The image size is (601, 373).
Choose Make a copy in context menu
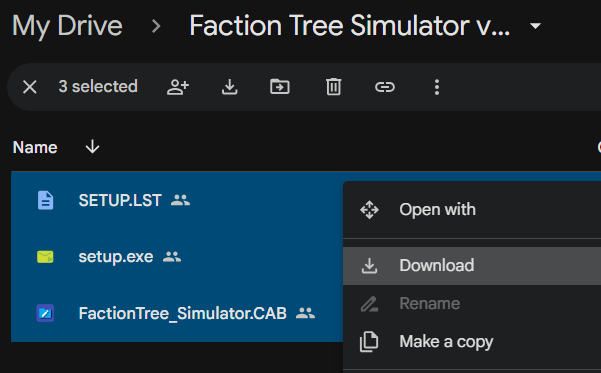point(472,342)
